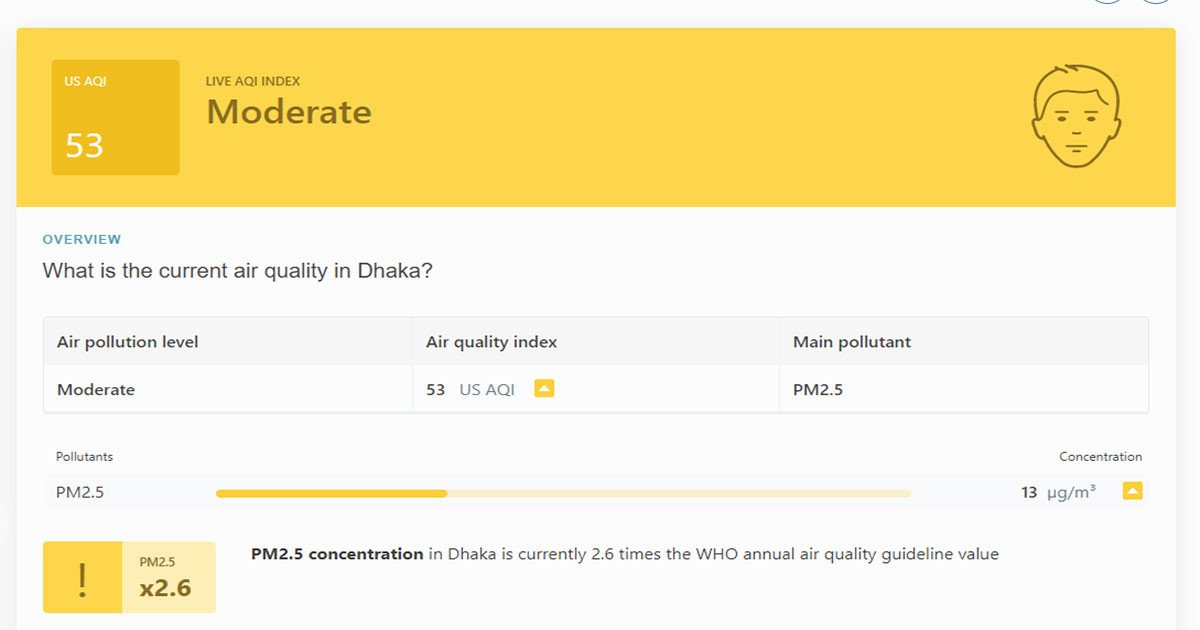The image size is (1200, 630).
Task: Open the OVERVIEW section link
Action: coord(82,239)
